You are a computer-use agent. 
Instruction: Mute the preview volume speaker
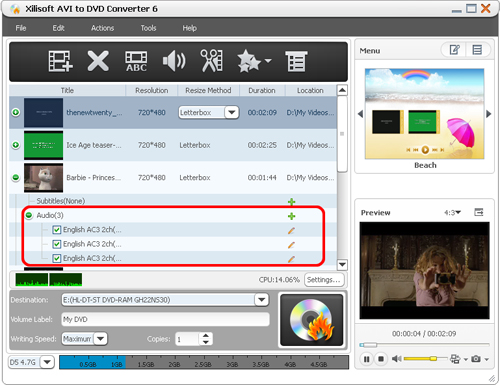pyautogui.click(x=396, y=359)
